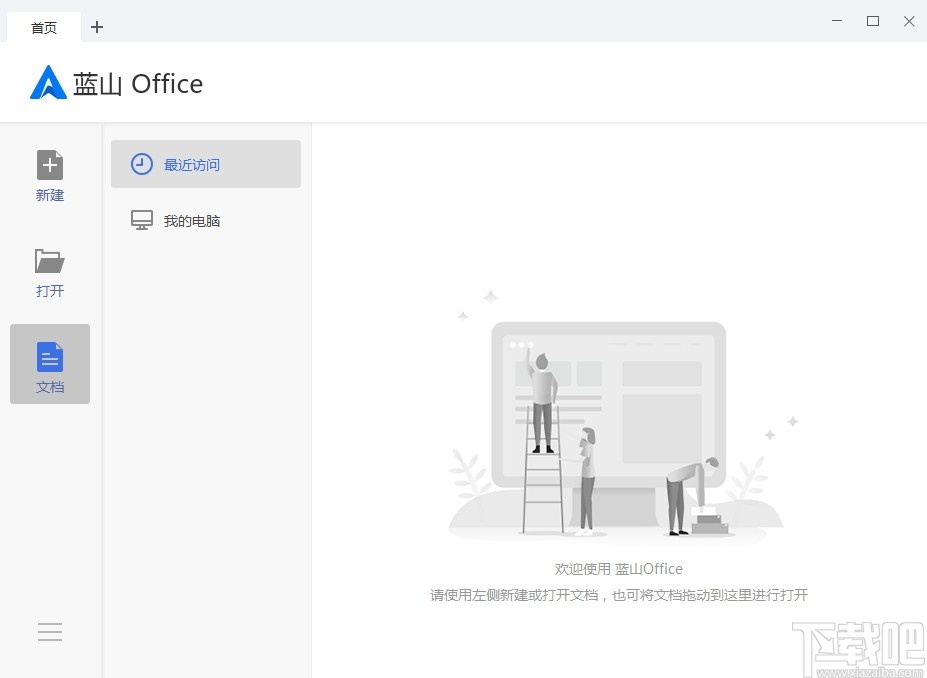Select 我的电脑 in the left panel
Screen dimensions: 927x678
click(190, 219)
